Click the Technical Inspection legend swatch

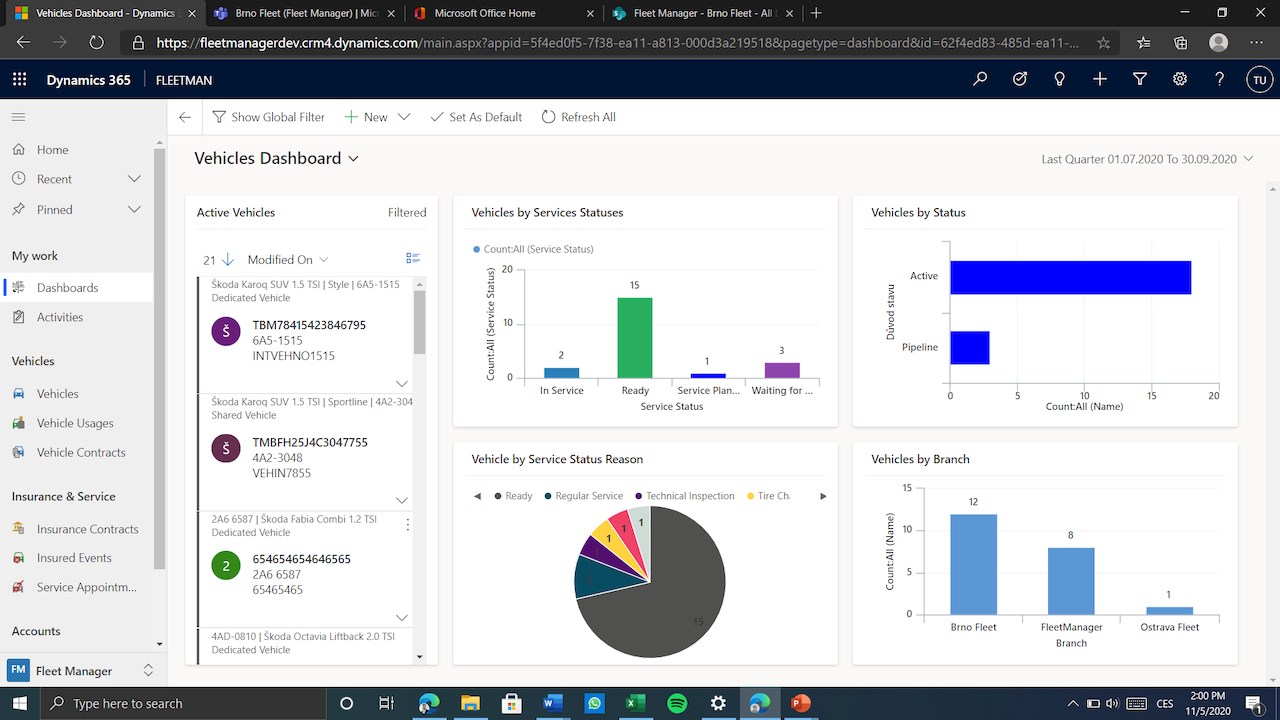[640, 496]
